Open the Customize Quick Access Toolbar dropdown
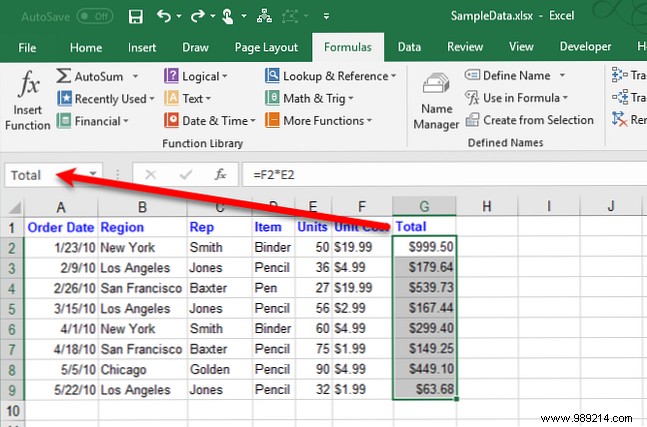Viewport: 647px width, 427px height. tap(326, 17)
